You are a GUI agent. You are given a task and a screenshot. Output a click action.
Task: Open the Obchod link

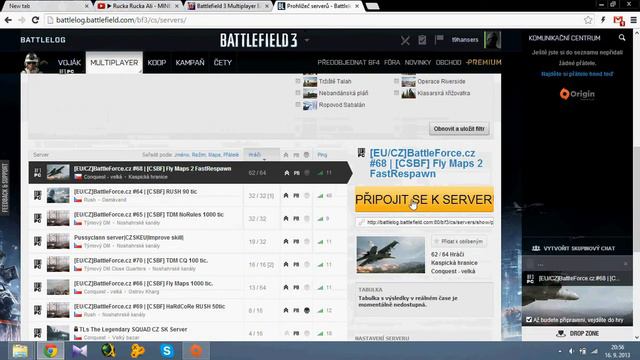(448, 62)
